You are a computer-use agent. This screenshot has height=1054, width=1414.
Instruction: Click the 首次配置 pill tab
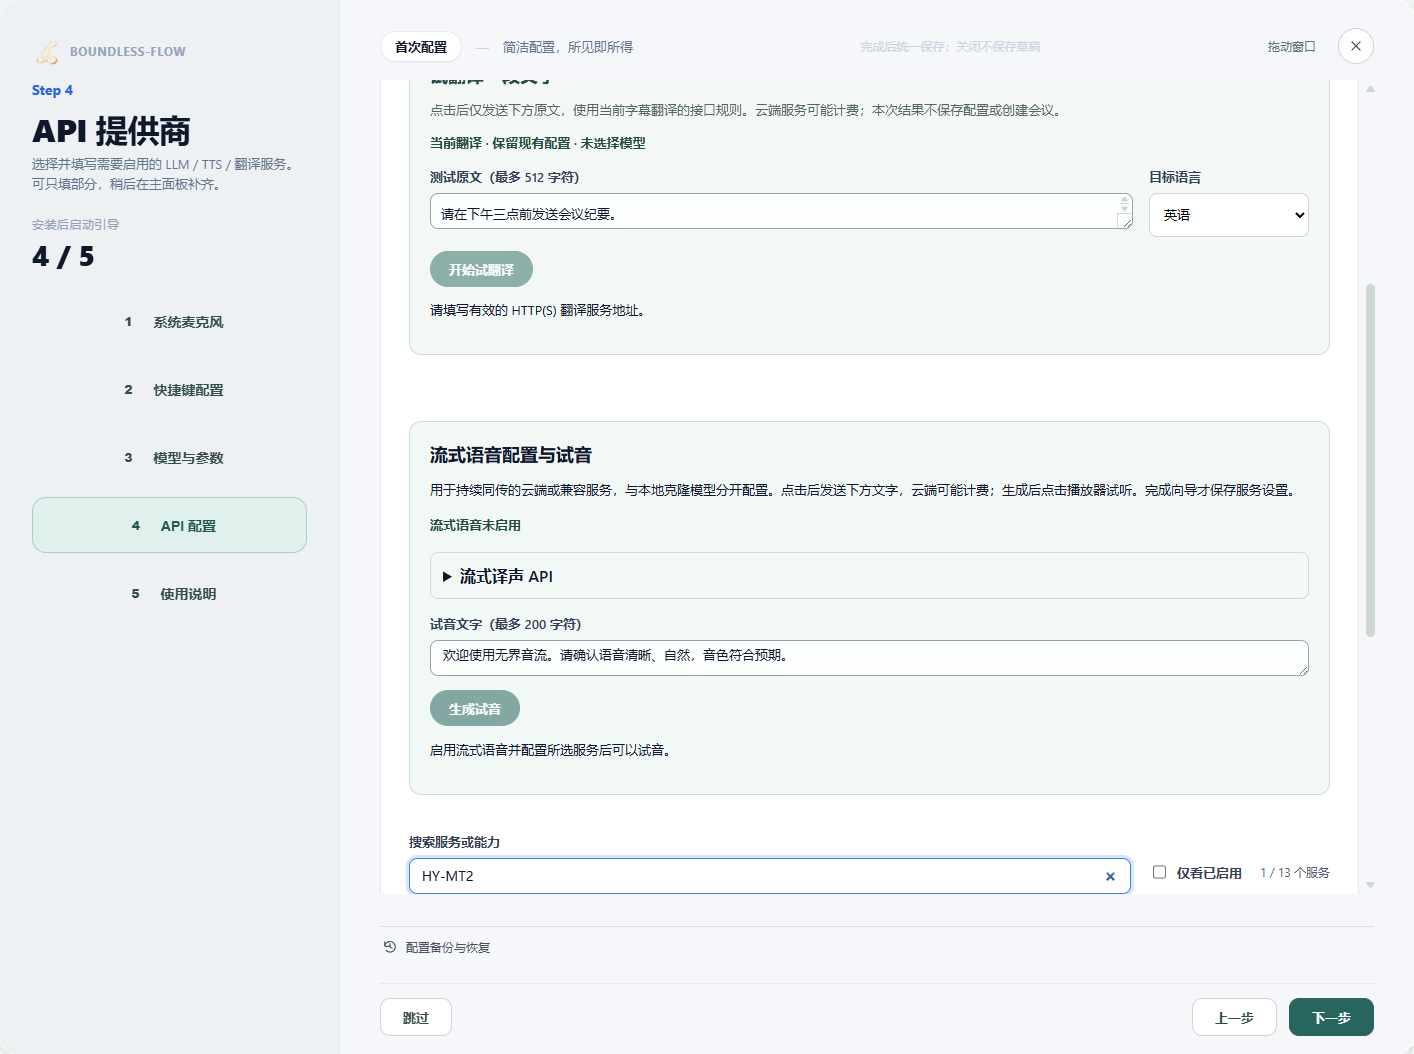tap(421, 47)
